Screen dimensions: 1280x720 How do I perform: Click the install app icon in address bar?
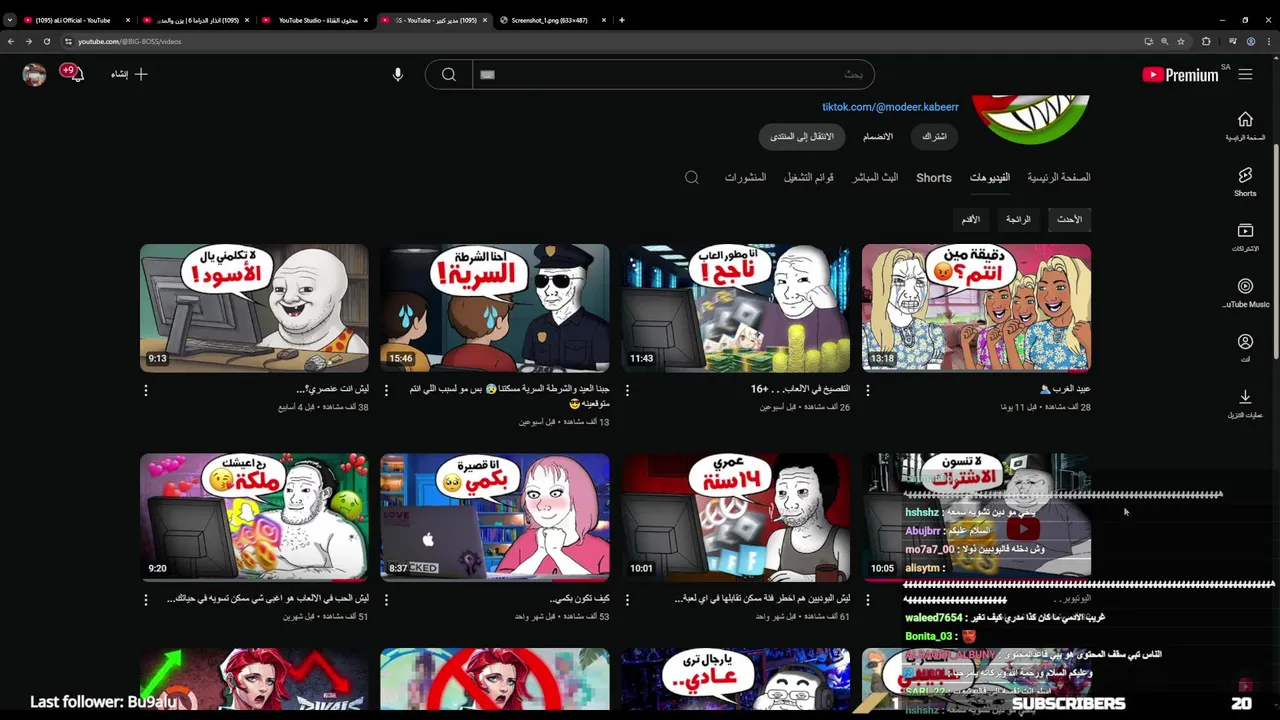click(x=1148, y=41)
